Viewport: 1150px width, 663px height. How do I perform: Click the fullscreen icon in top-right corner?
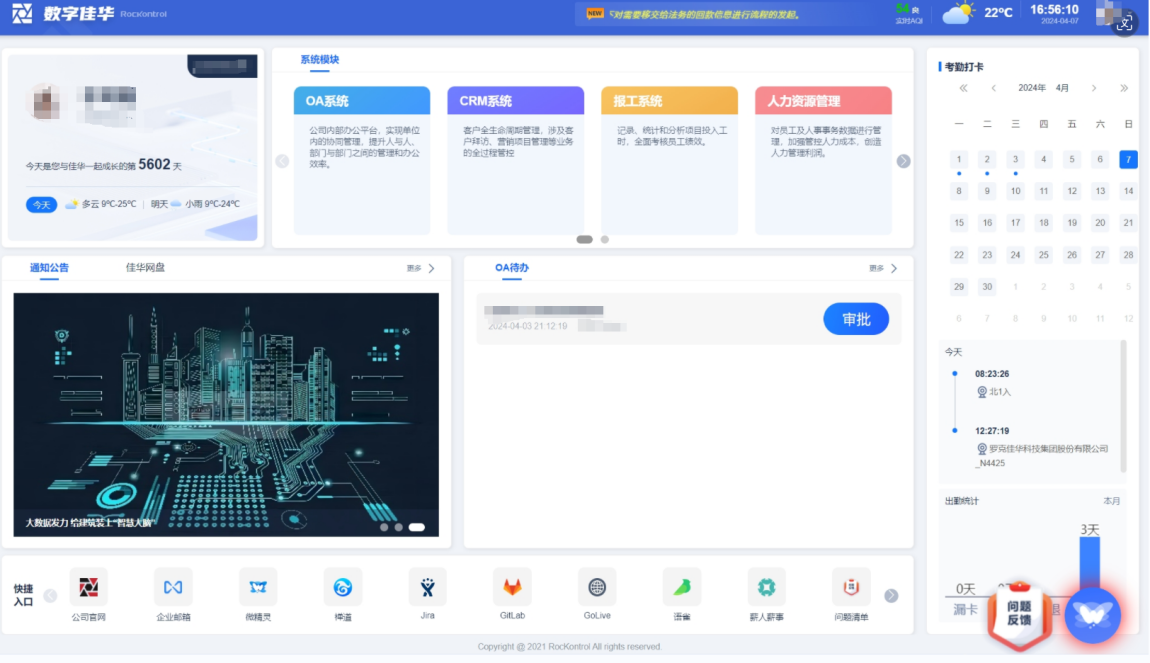[x=1124, y=24]
